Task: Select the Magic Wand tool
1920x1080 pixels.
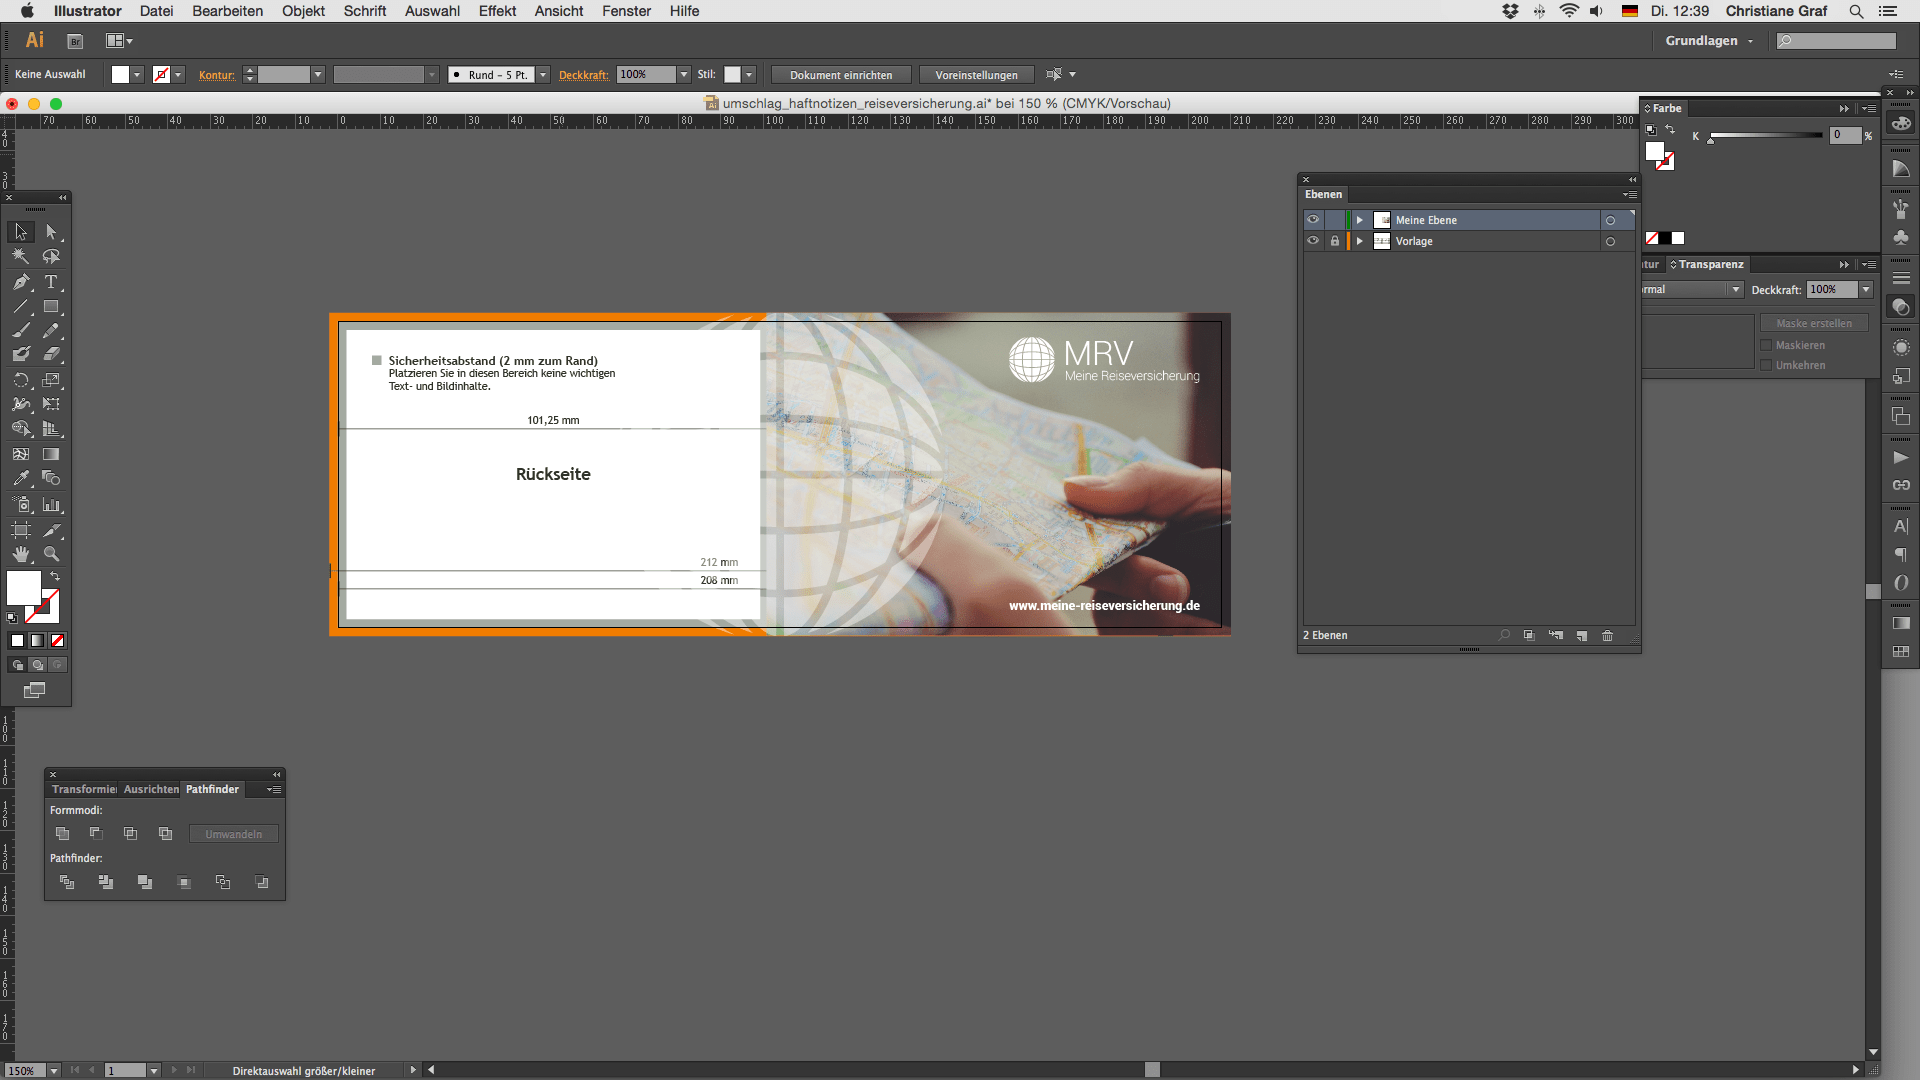Action: [21, 257]
